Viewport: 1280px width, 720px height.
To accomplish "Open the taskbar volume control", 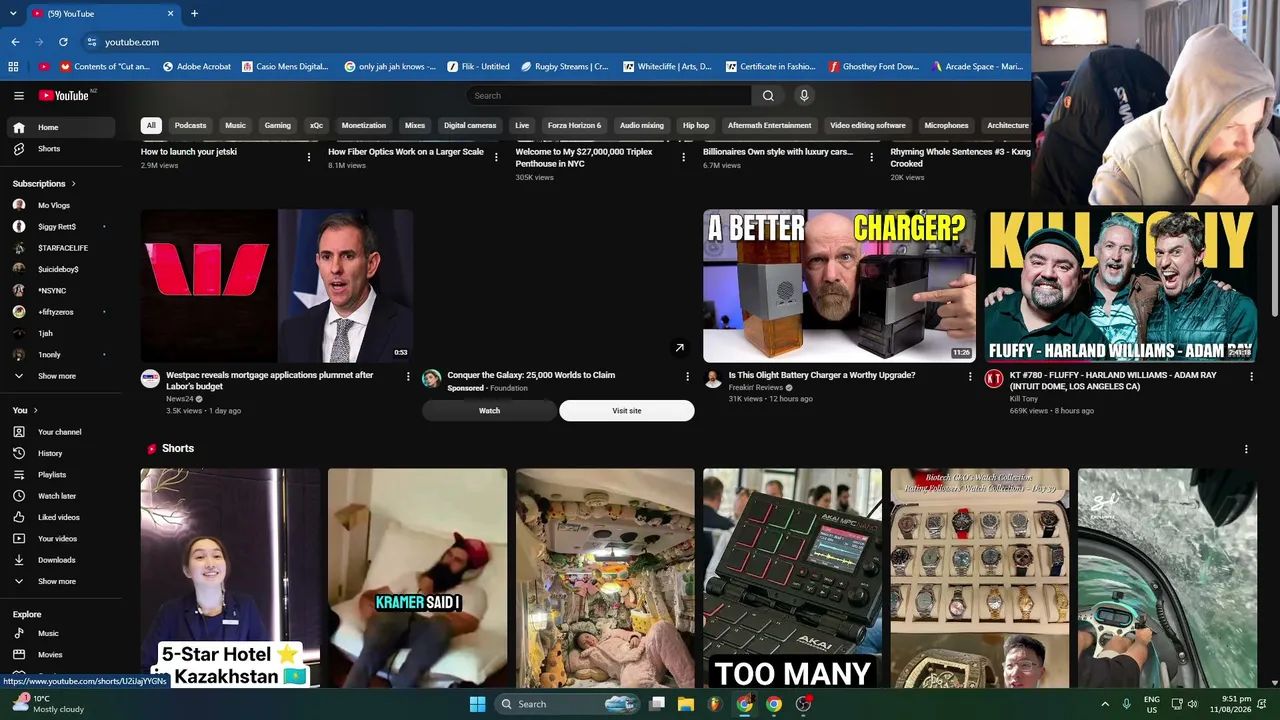I will click(1192, 704).
